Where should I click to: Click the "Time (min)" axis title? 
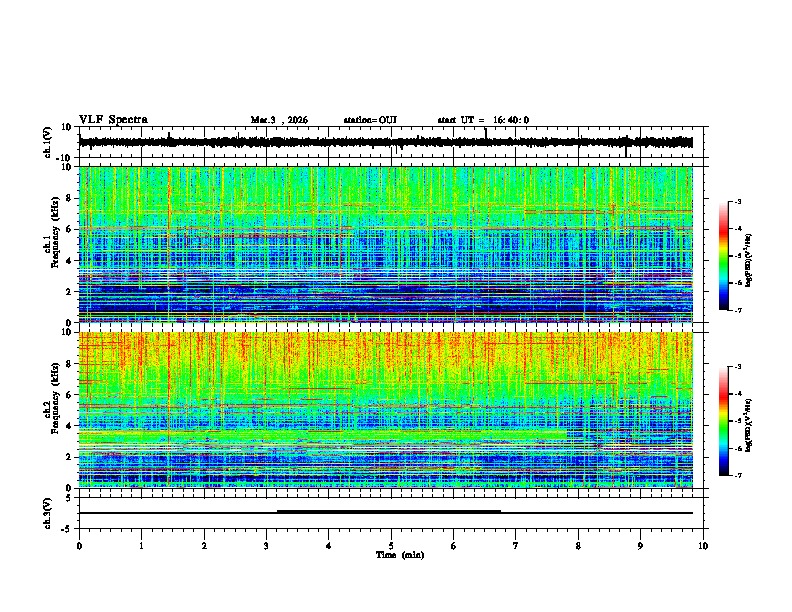[400, 555]
